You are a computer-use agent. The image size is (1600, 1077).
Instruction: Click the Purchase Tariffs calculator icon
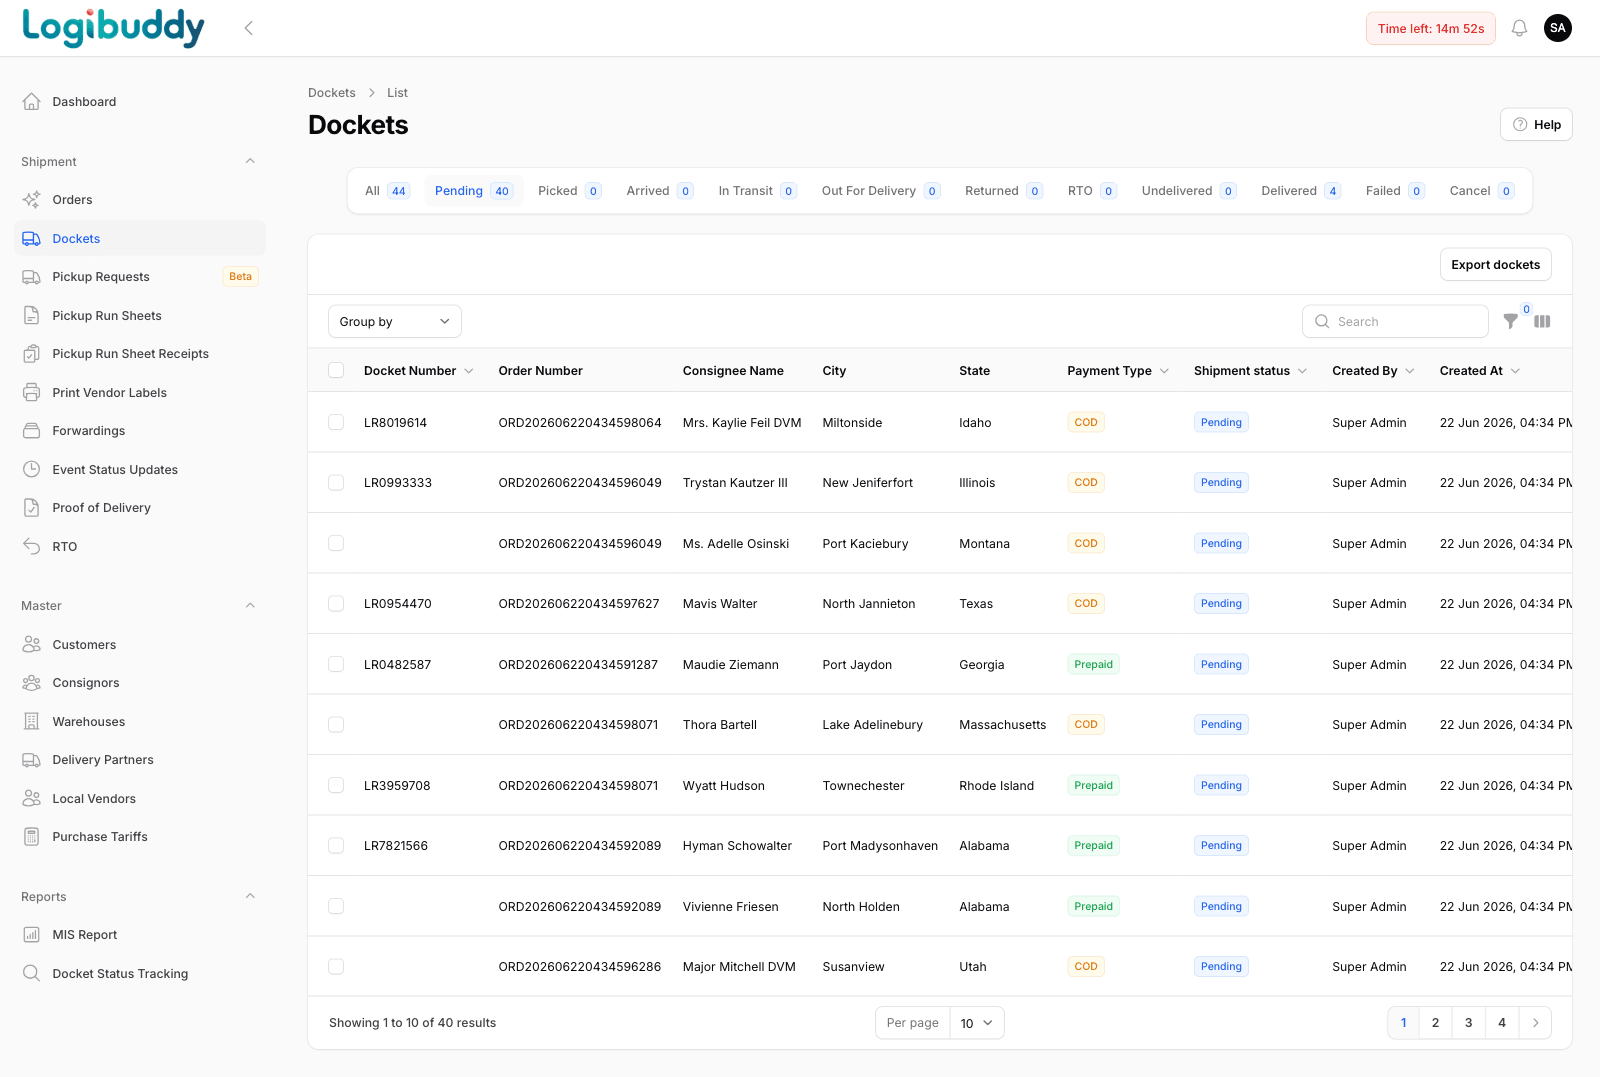(x=32, y=837)
